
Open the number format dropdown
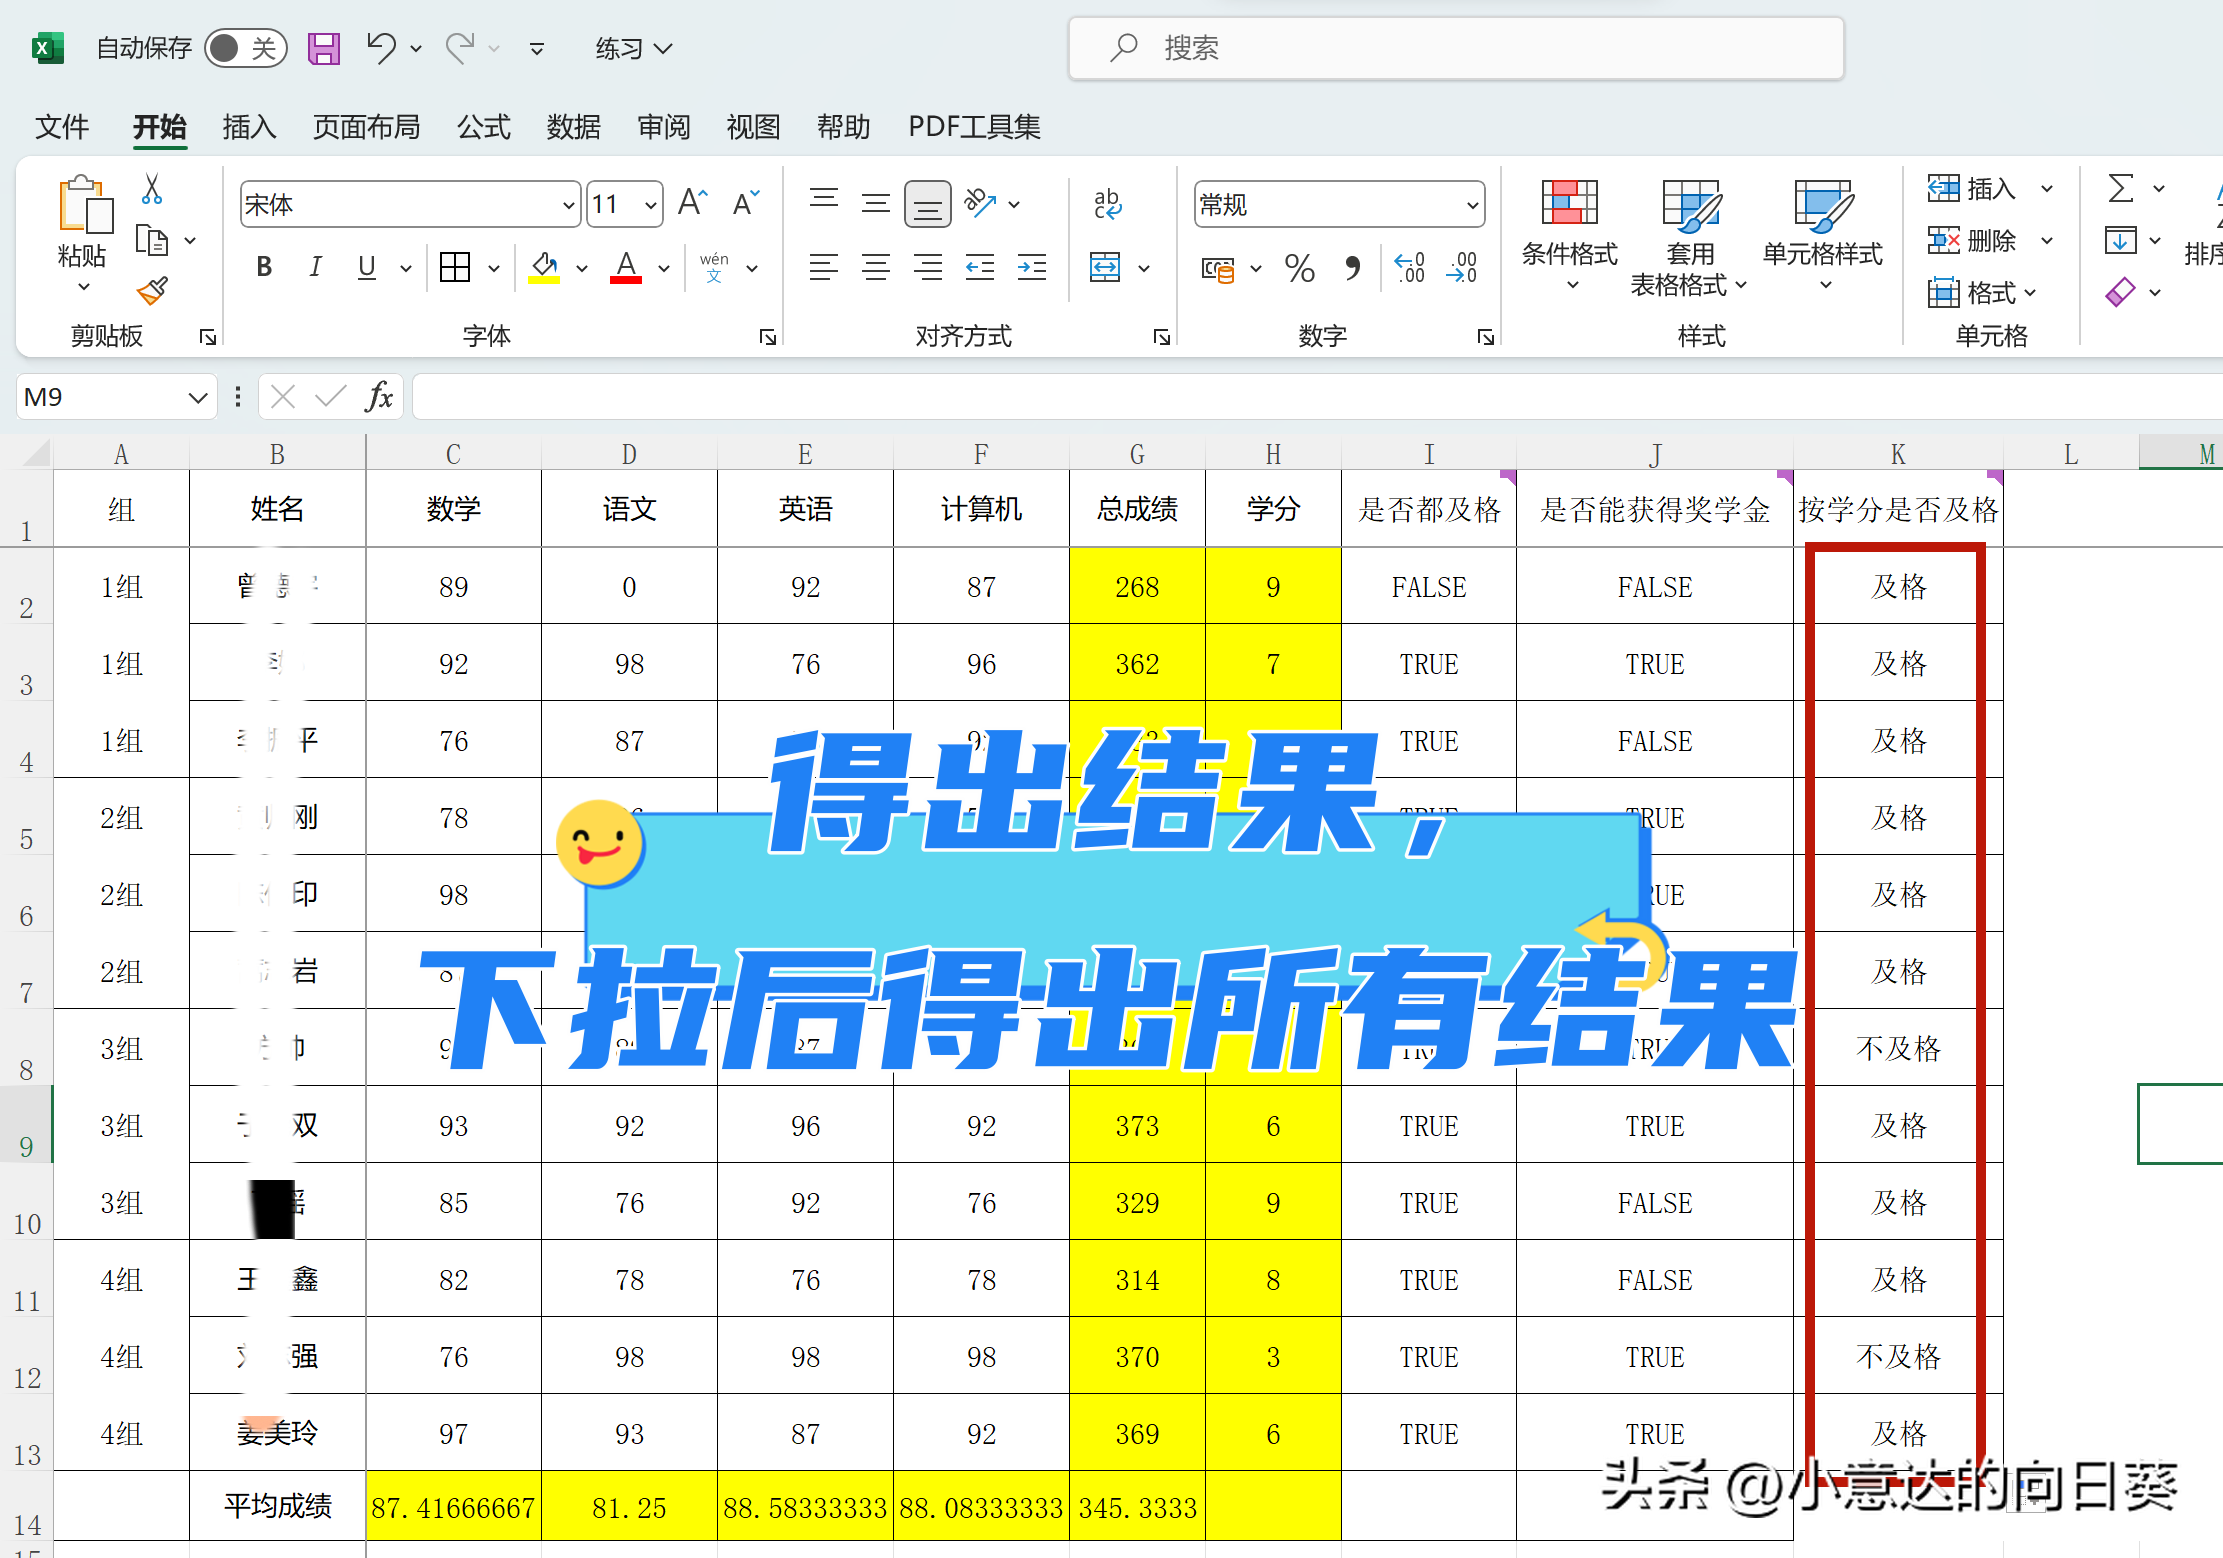(x=1473, y=205)
